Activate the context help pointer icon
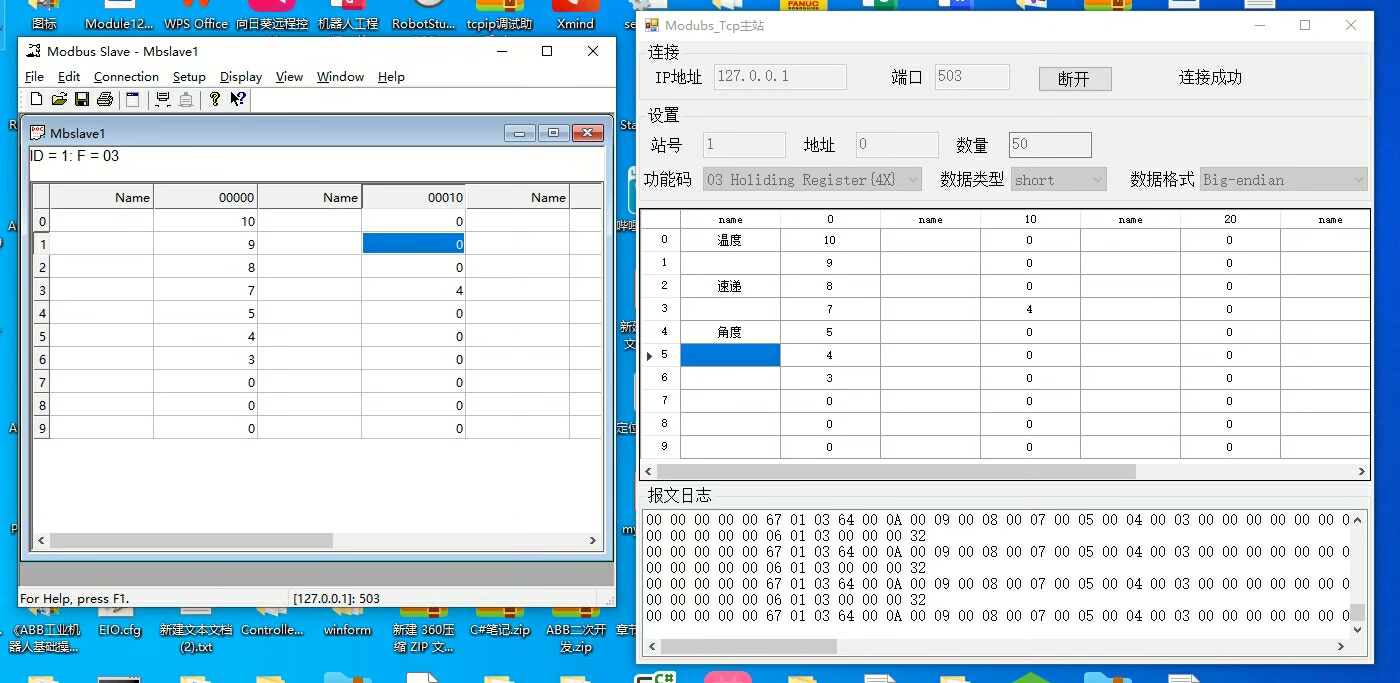Viewport: 1400px width, 683px height. (x=238, y=99)
